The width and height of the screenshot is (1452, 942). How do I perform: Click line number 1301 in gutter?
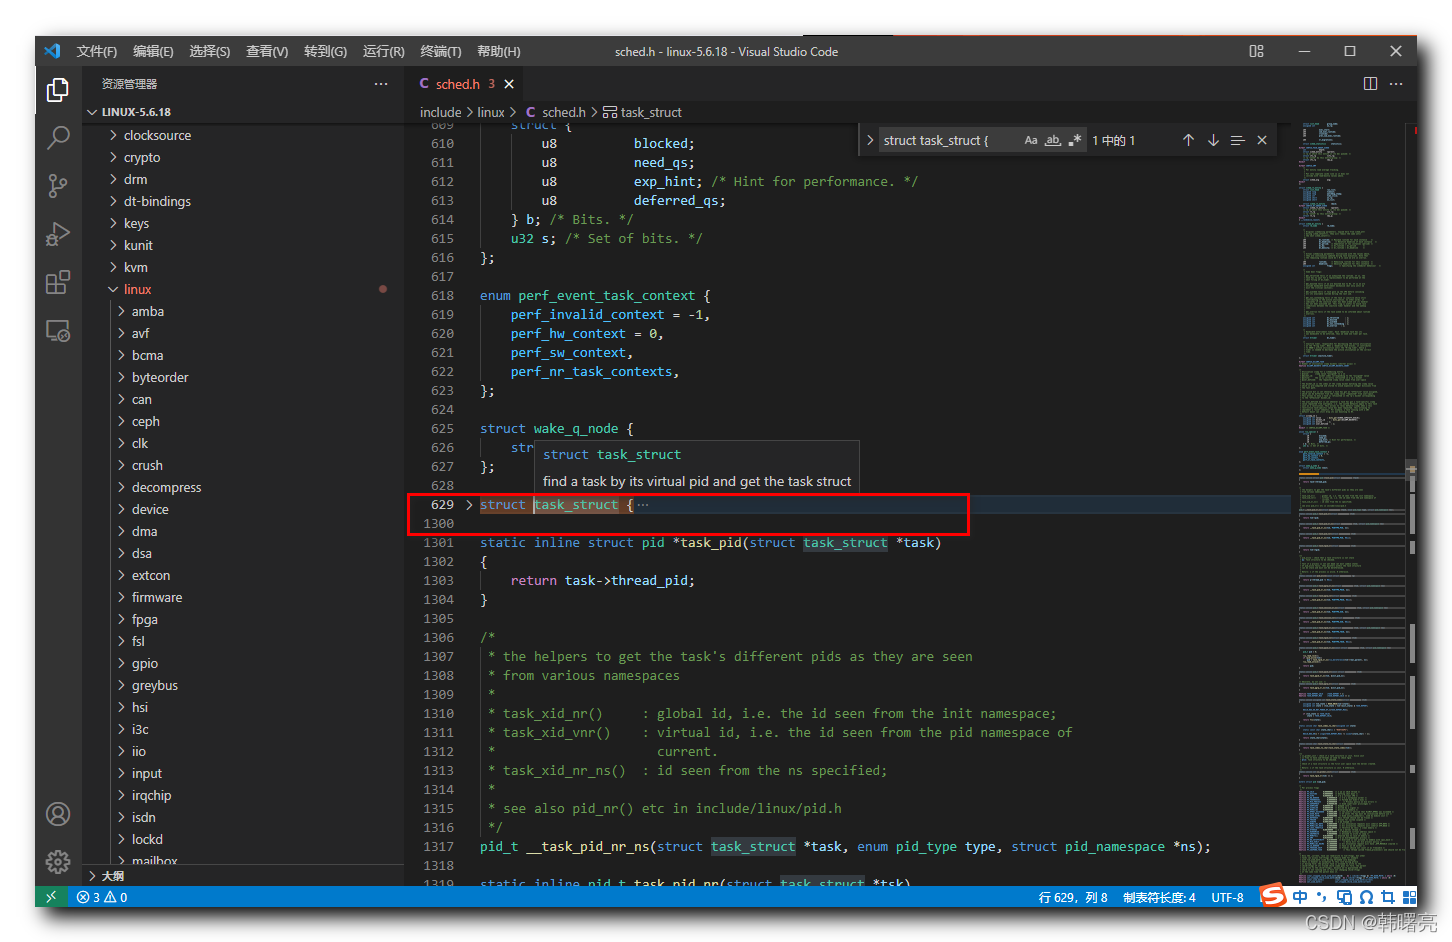[x=438, y=543]
